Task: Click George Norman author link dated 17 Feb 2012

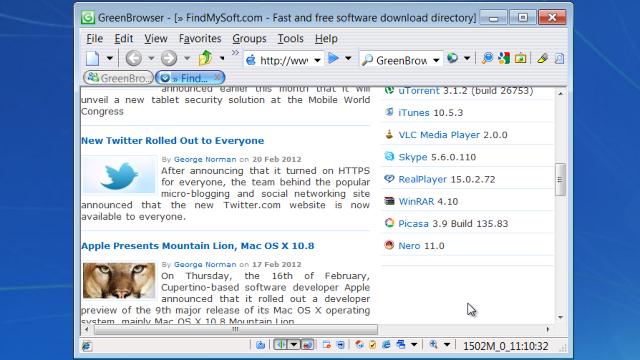Action: (205, 264)
